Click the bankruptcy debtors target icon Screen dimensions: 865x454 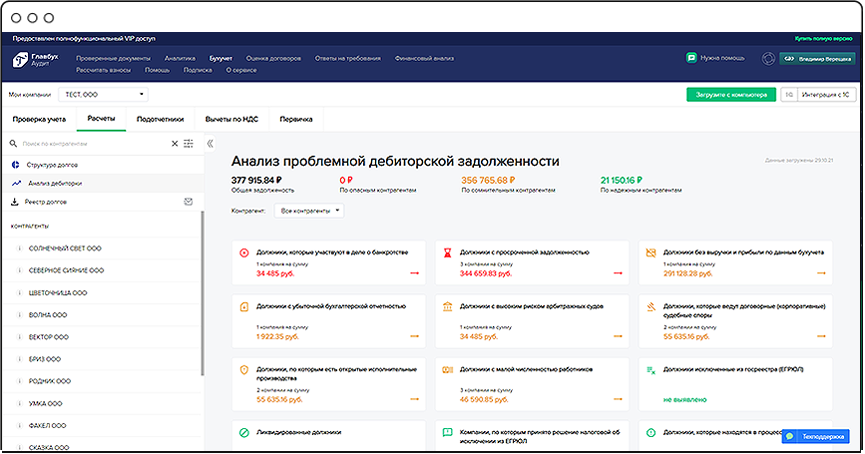pyautogui.click(x=244, y=253)
